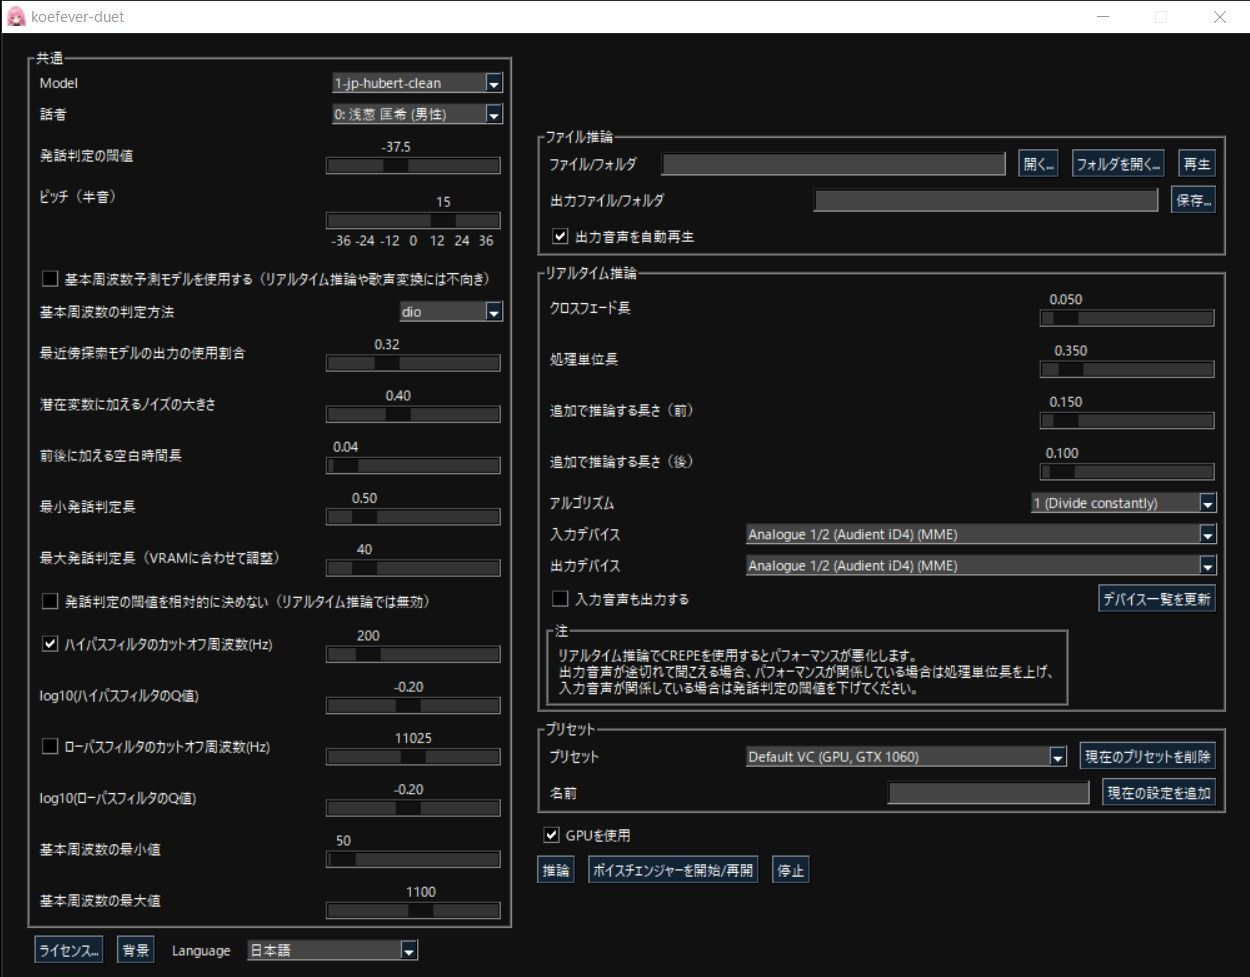Image resolution: width=1250 pixels, height=977 pixels.
Task: Uncheck the GPUを使用 checkbox
Action: 551,835
